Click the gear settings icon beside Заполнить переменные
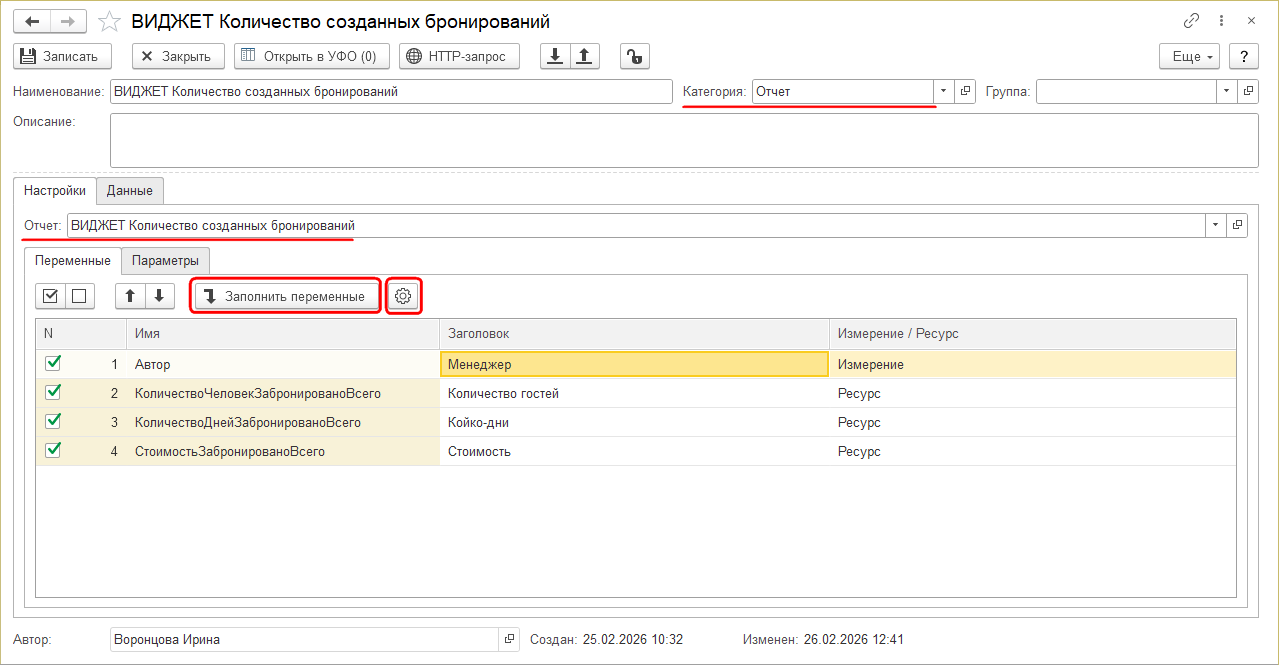Screen dimensions: 1279x665 click(403, 296)
